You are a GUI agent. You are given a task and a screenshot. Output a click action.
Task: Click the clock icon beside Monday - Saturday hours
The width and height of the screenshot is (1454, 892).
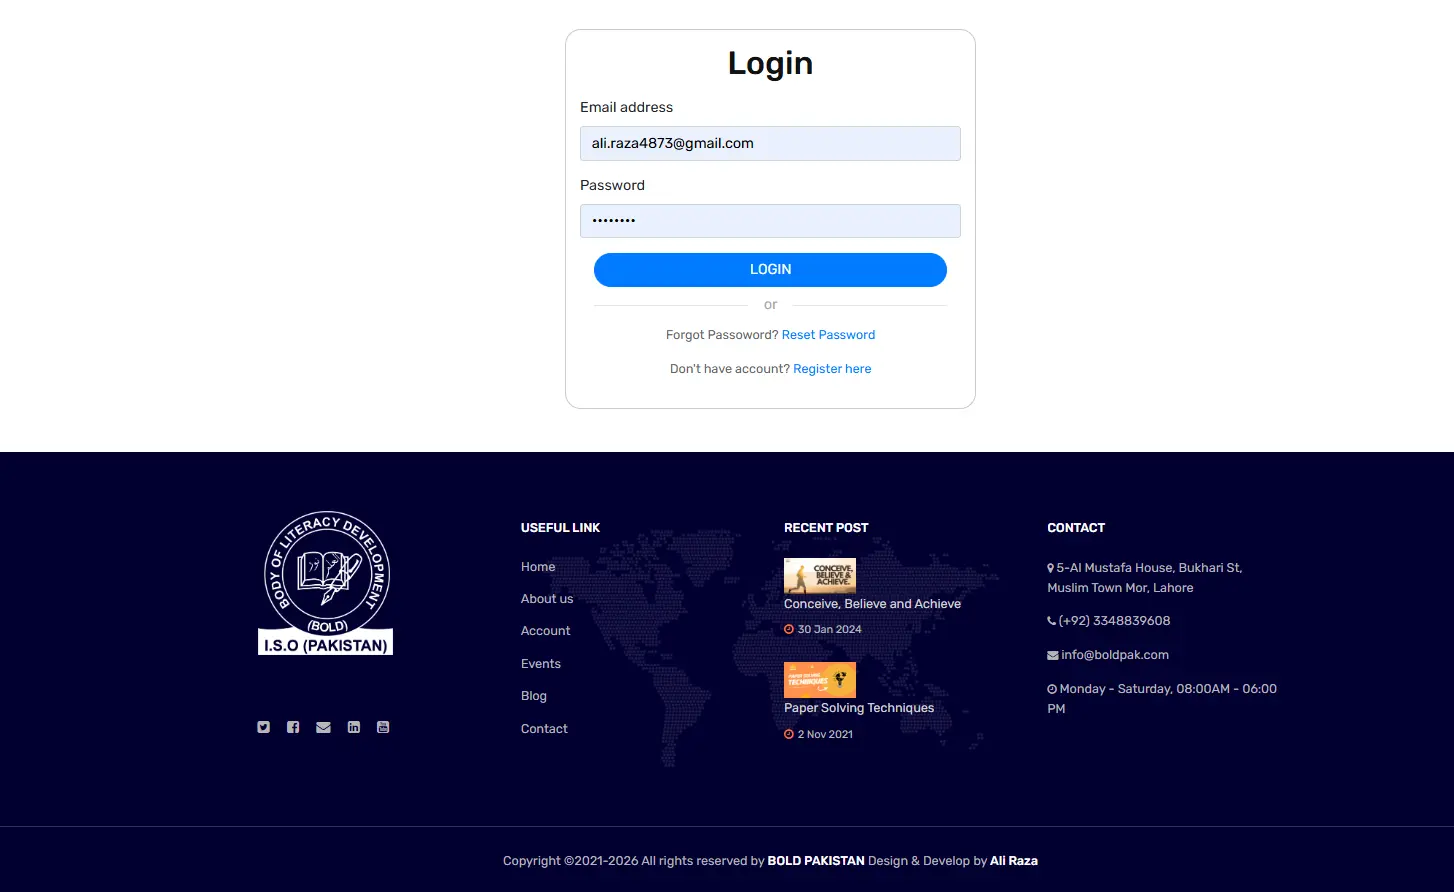coord(1052,689)
